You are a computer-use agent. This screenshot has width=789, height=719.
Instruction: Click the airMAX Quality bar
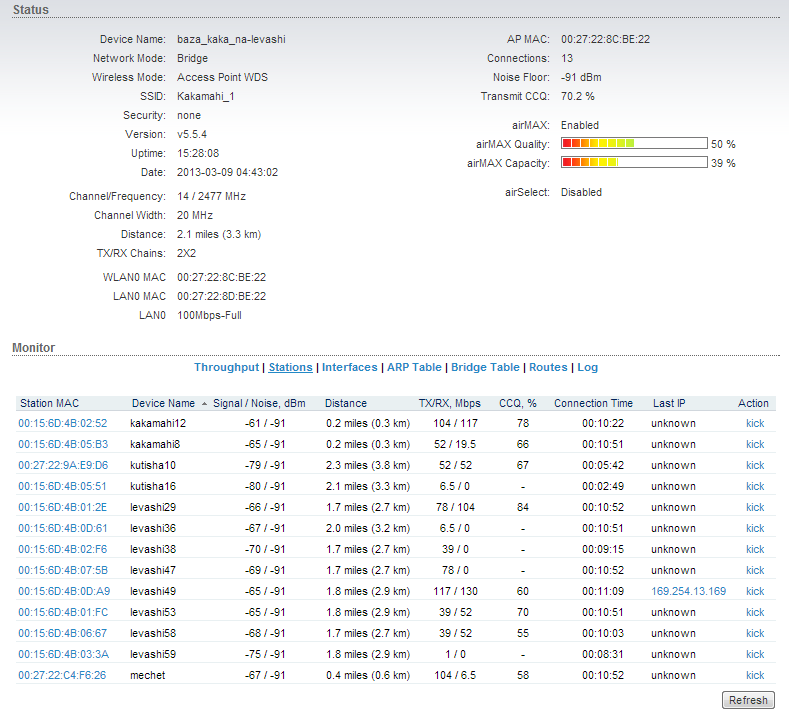[634, 144]
